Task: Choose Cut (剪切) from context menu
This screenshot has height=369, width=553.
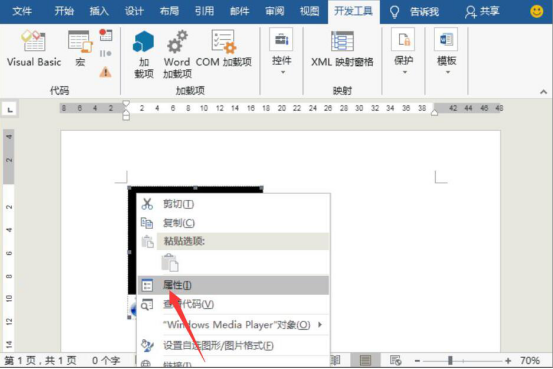Action: tap(233, 204)
